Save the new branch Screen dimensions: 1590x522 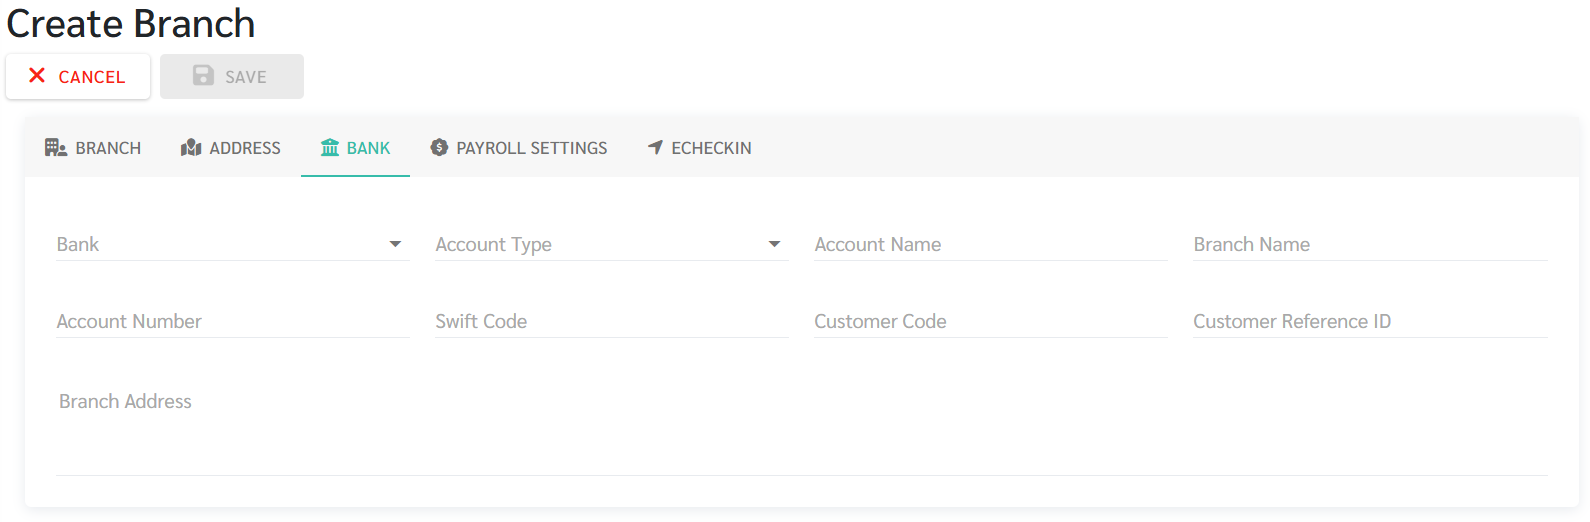point(232,76)
